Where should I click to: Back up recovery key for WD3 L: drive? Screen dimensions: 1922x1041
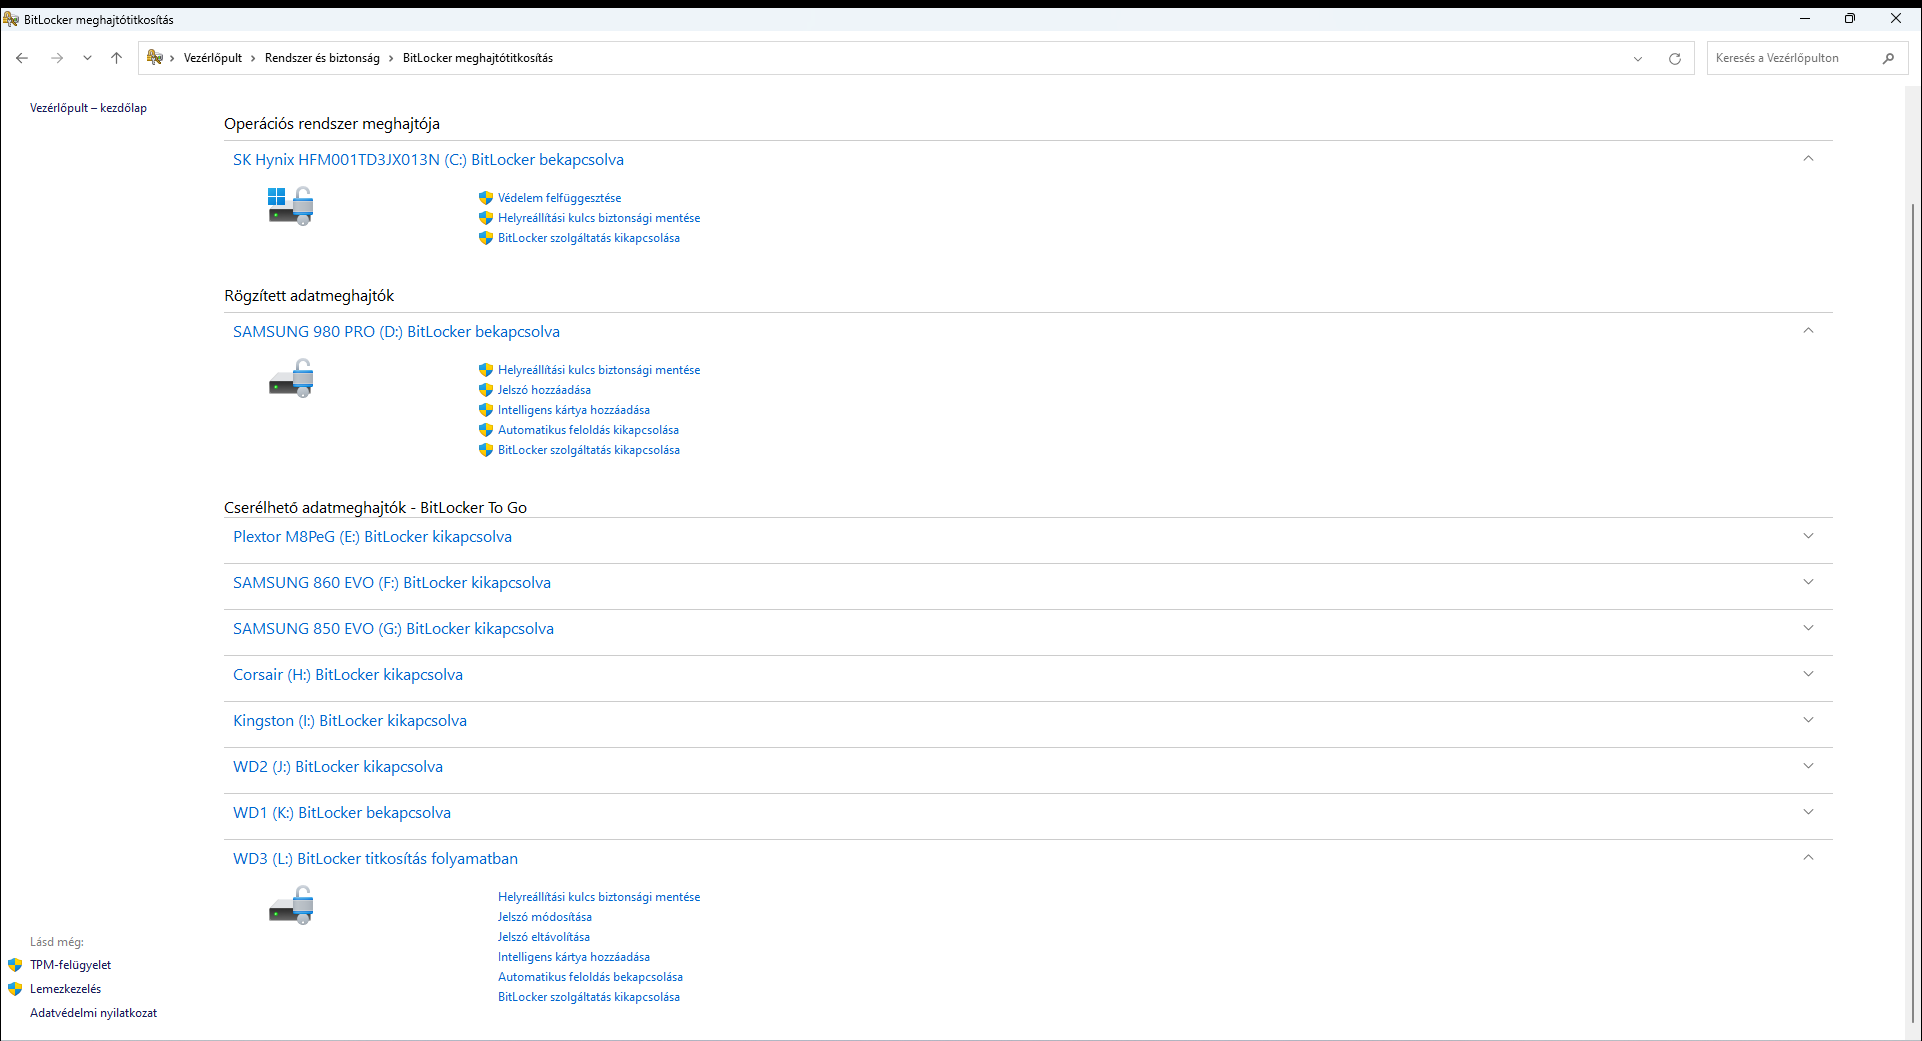(x=599, y=897)
